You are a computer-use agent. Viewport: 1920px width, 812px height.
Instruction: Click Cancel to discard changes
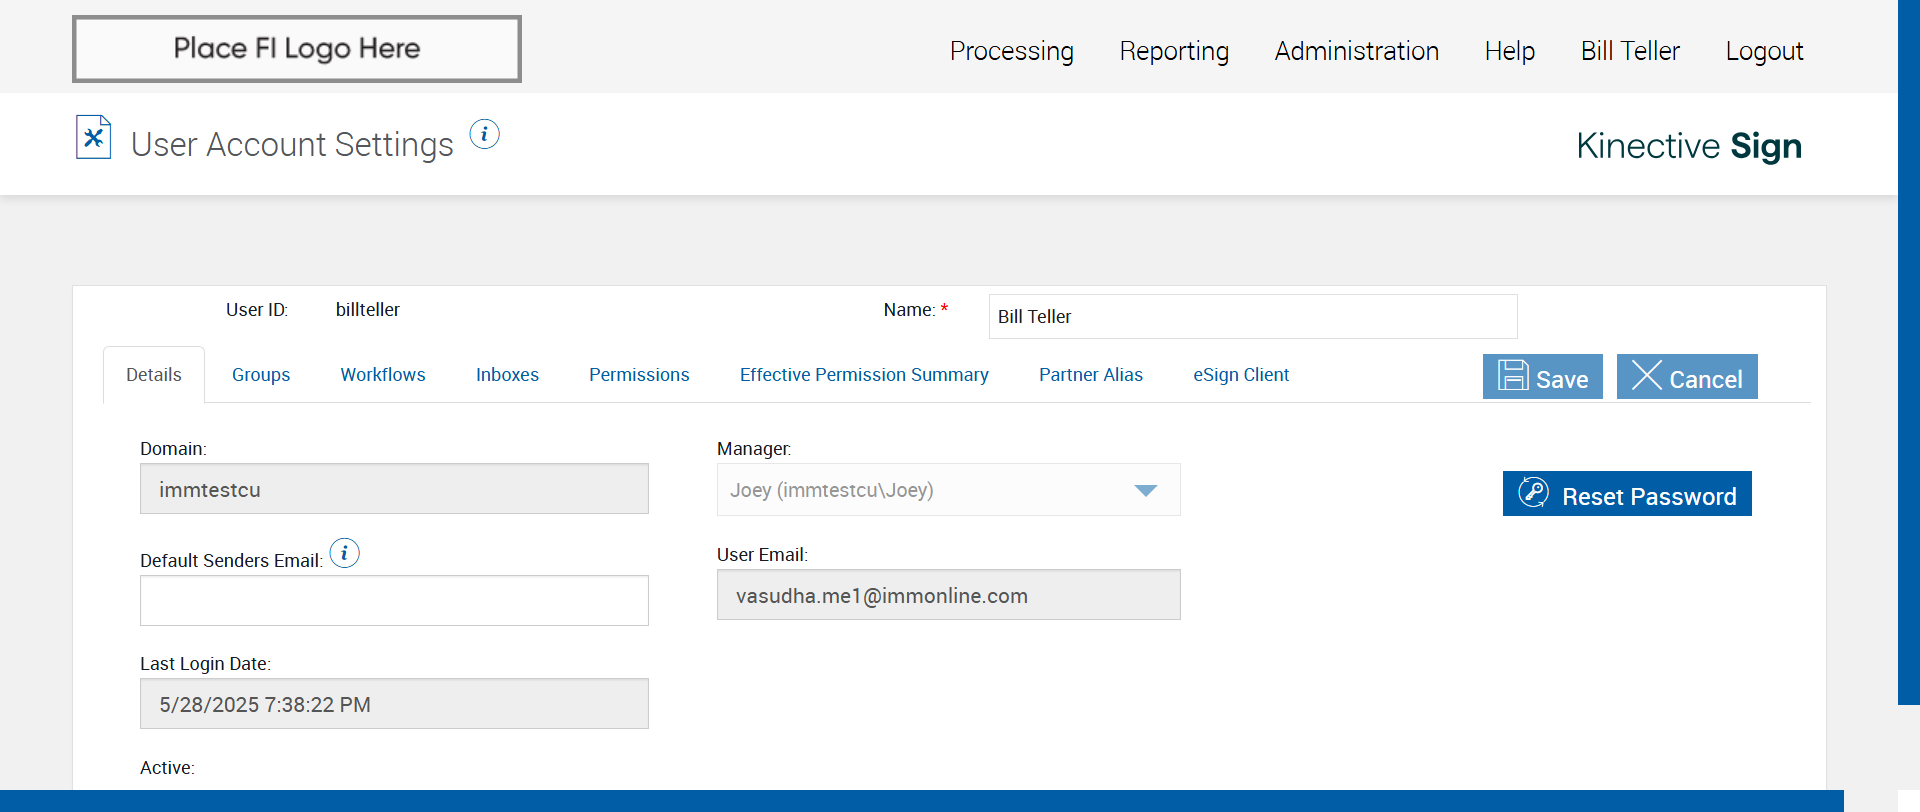click(1686, 377)
